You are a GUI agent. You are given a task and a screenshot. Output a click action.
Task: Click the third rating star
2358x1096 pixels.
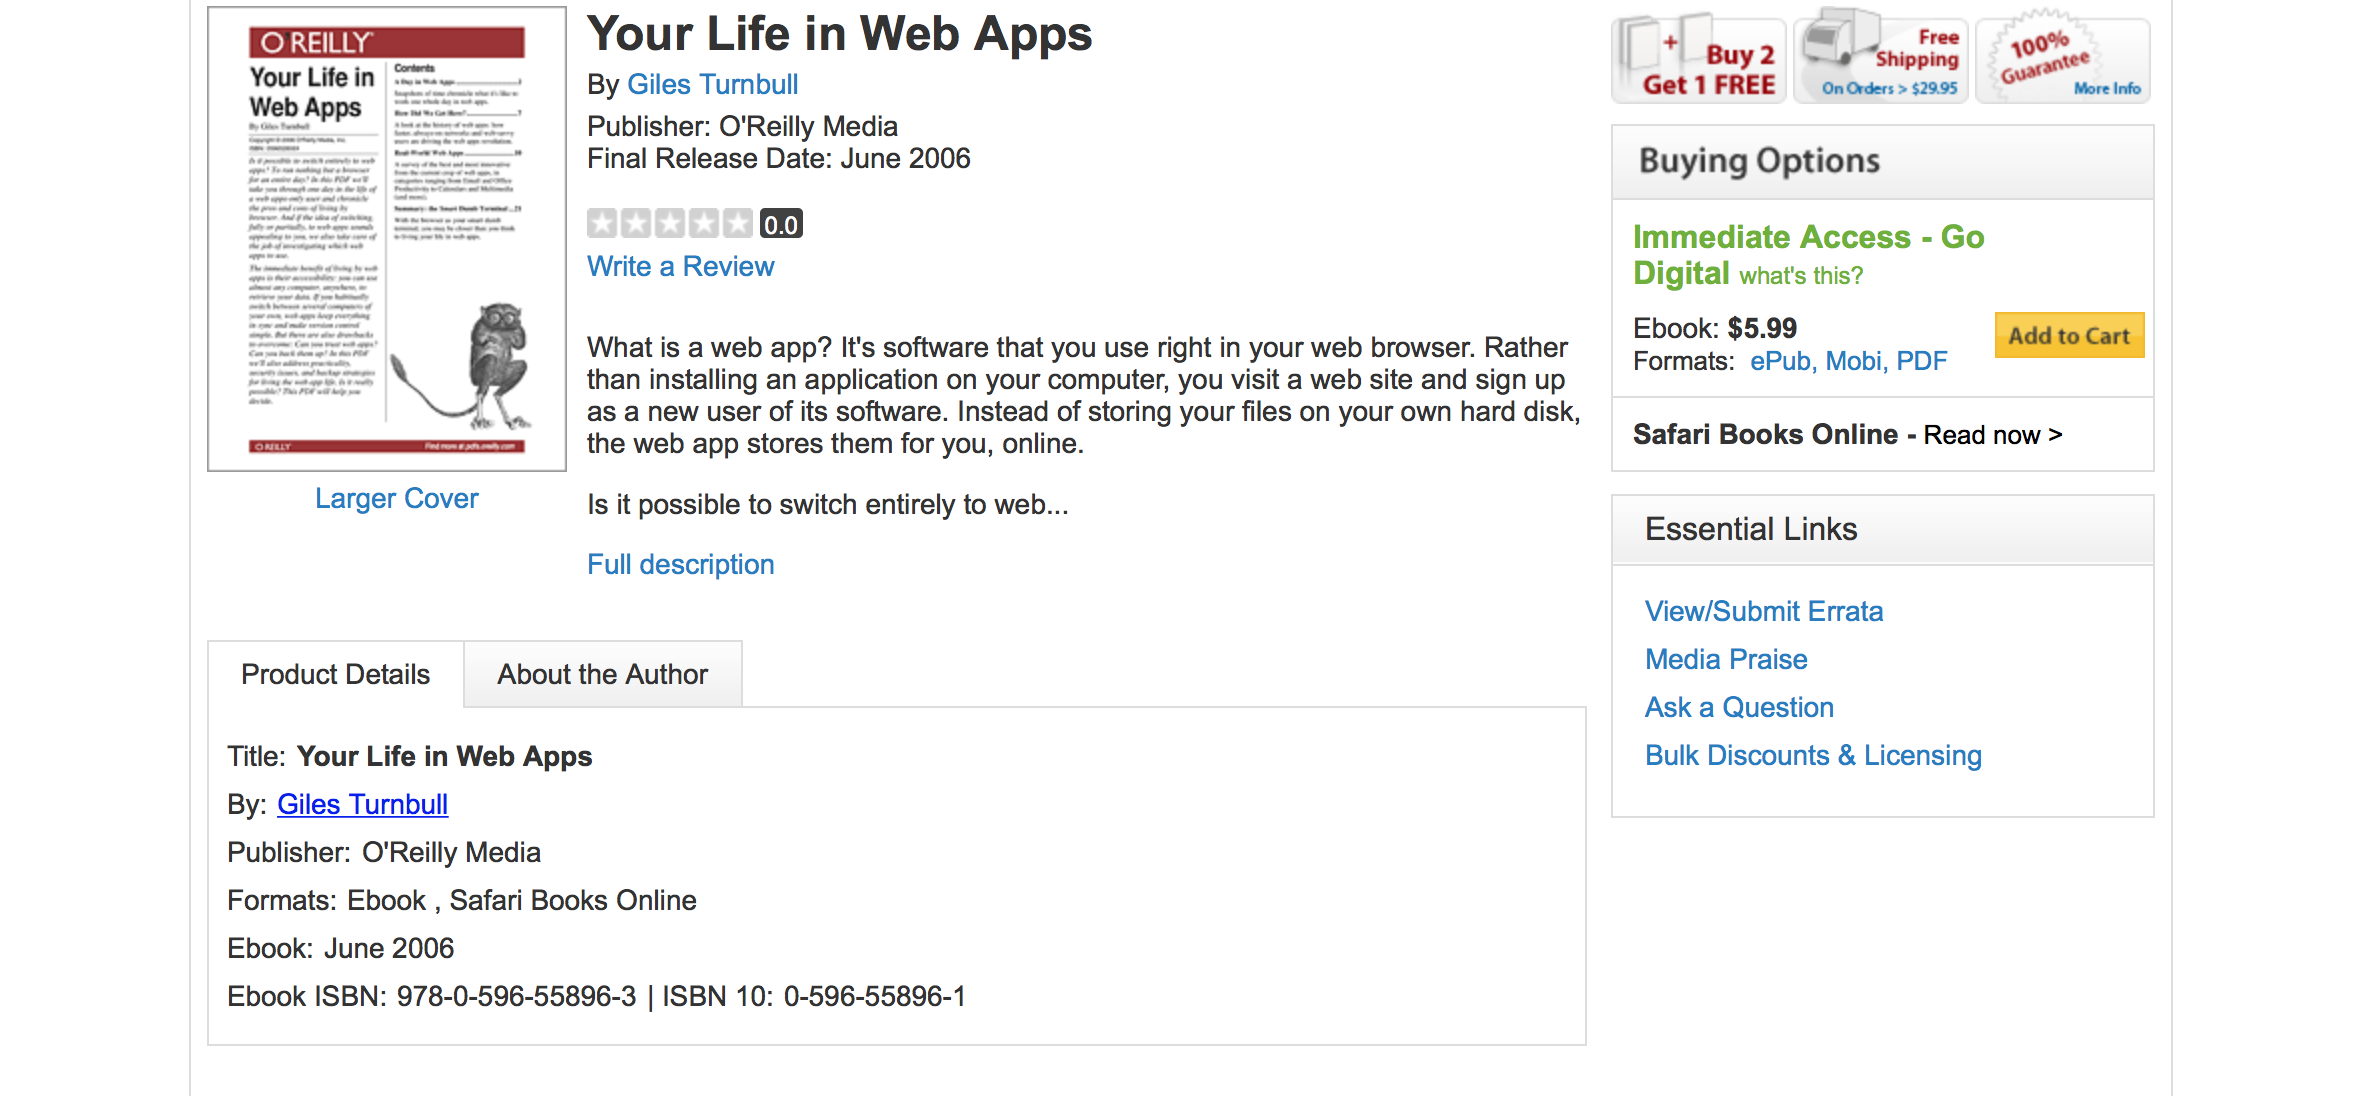(x=670, y=223)
